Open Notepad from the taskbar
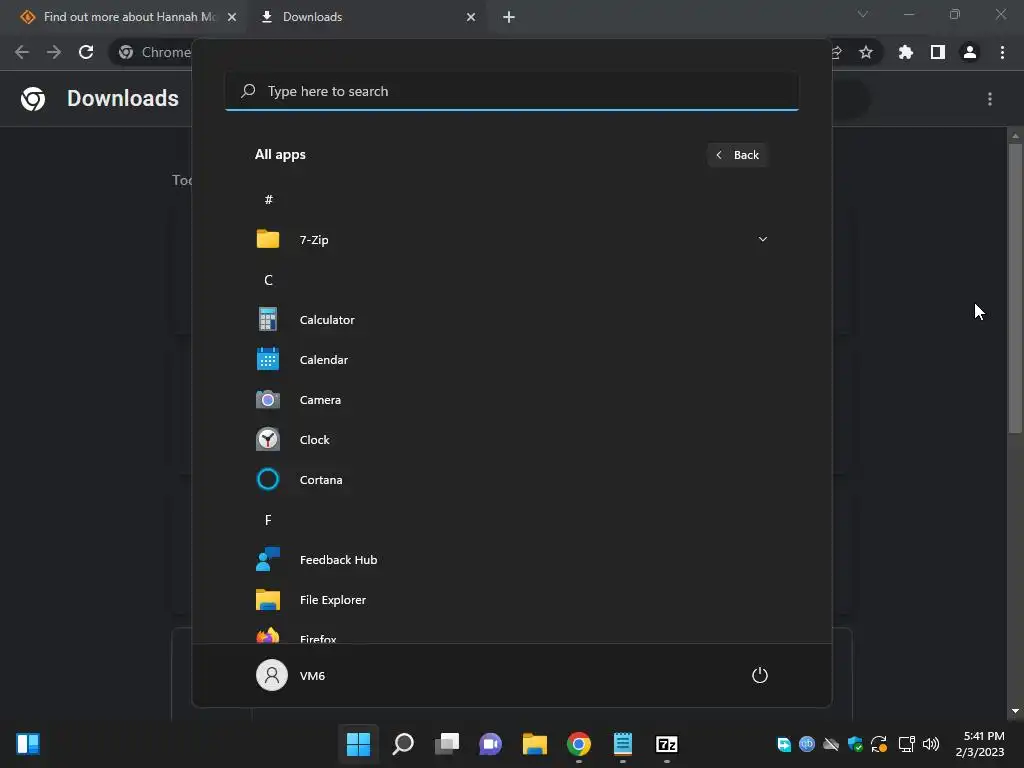Viewport: 1024px width, 768px height. coord(622,744)
